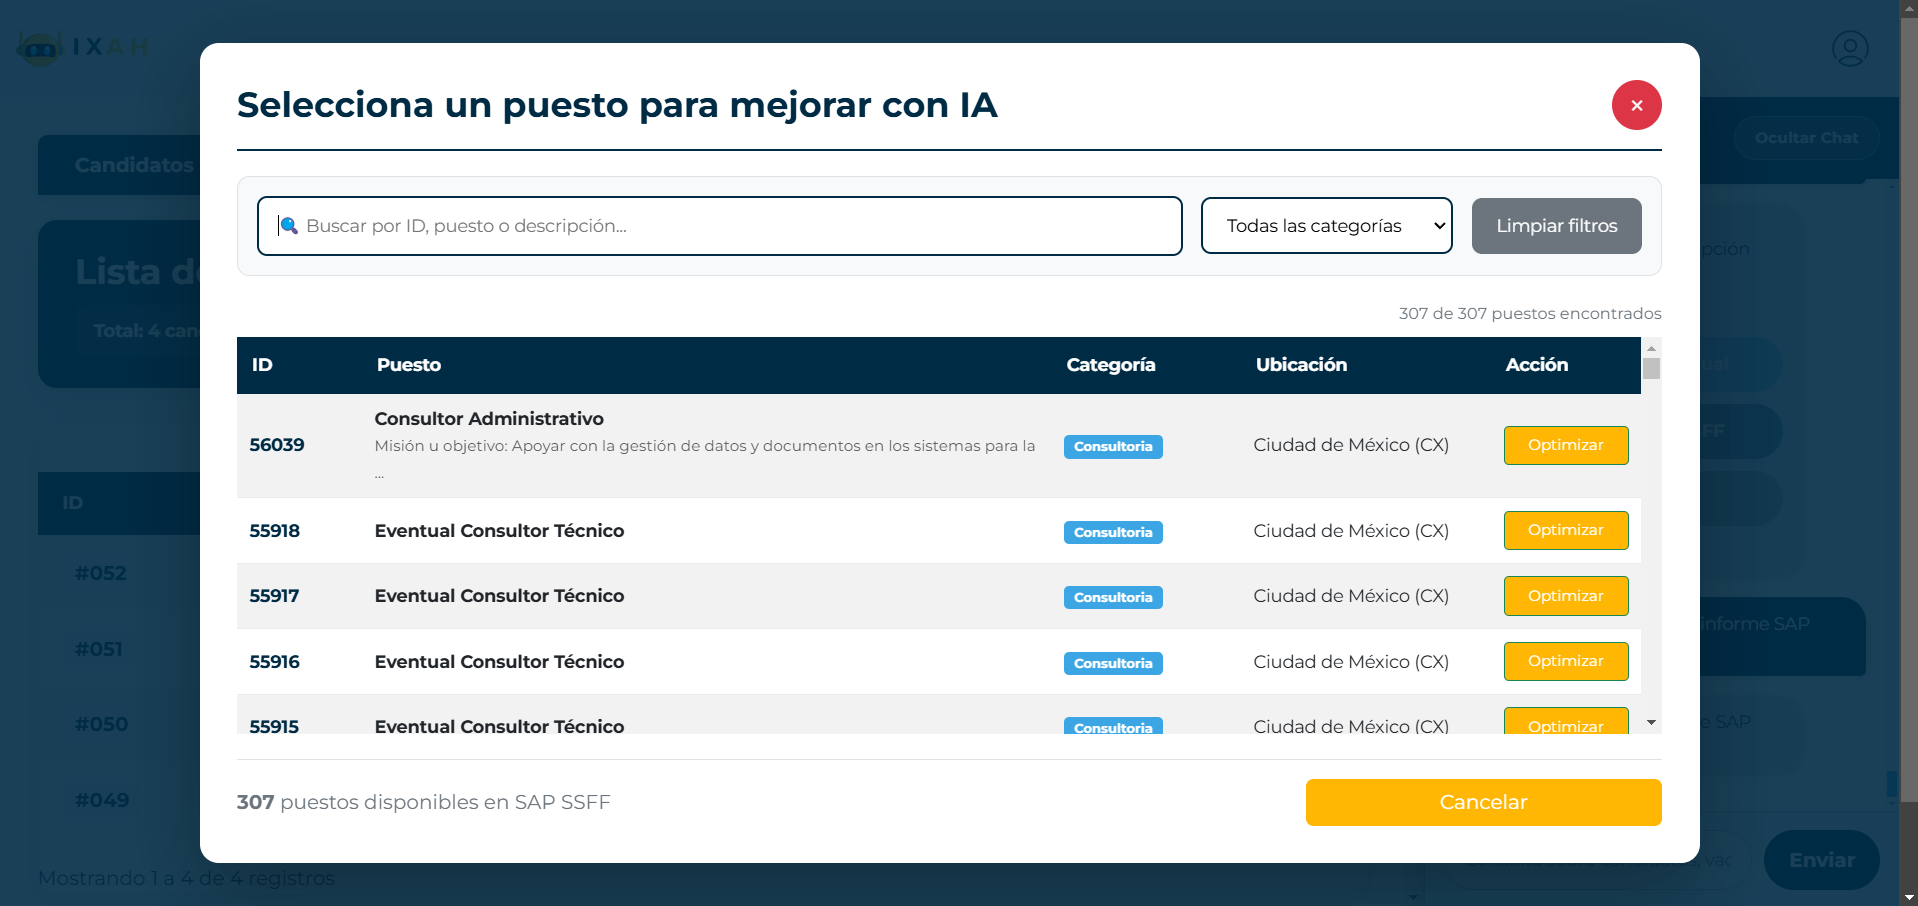1918x906 pixels.
Task: Click Ciudad de México location in row 55918
Action: [1351, 531]
